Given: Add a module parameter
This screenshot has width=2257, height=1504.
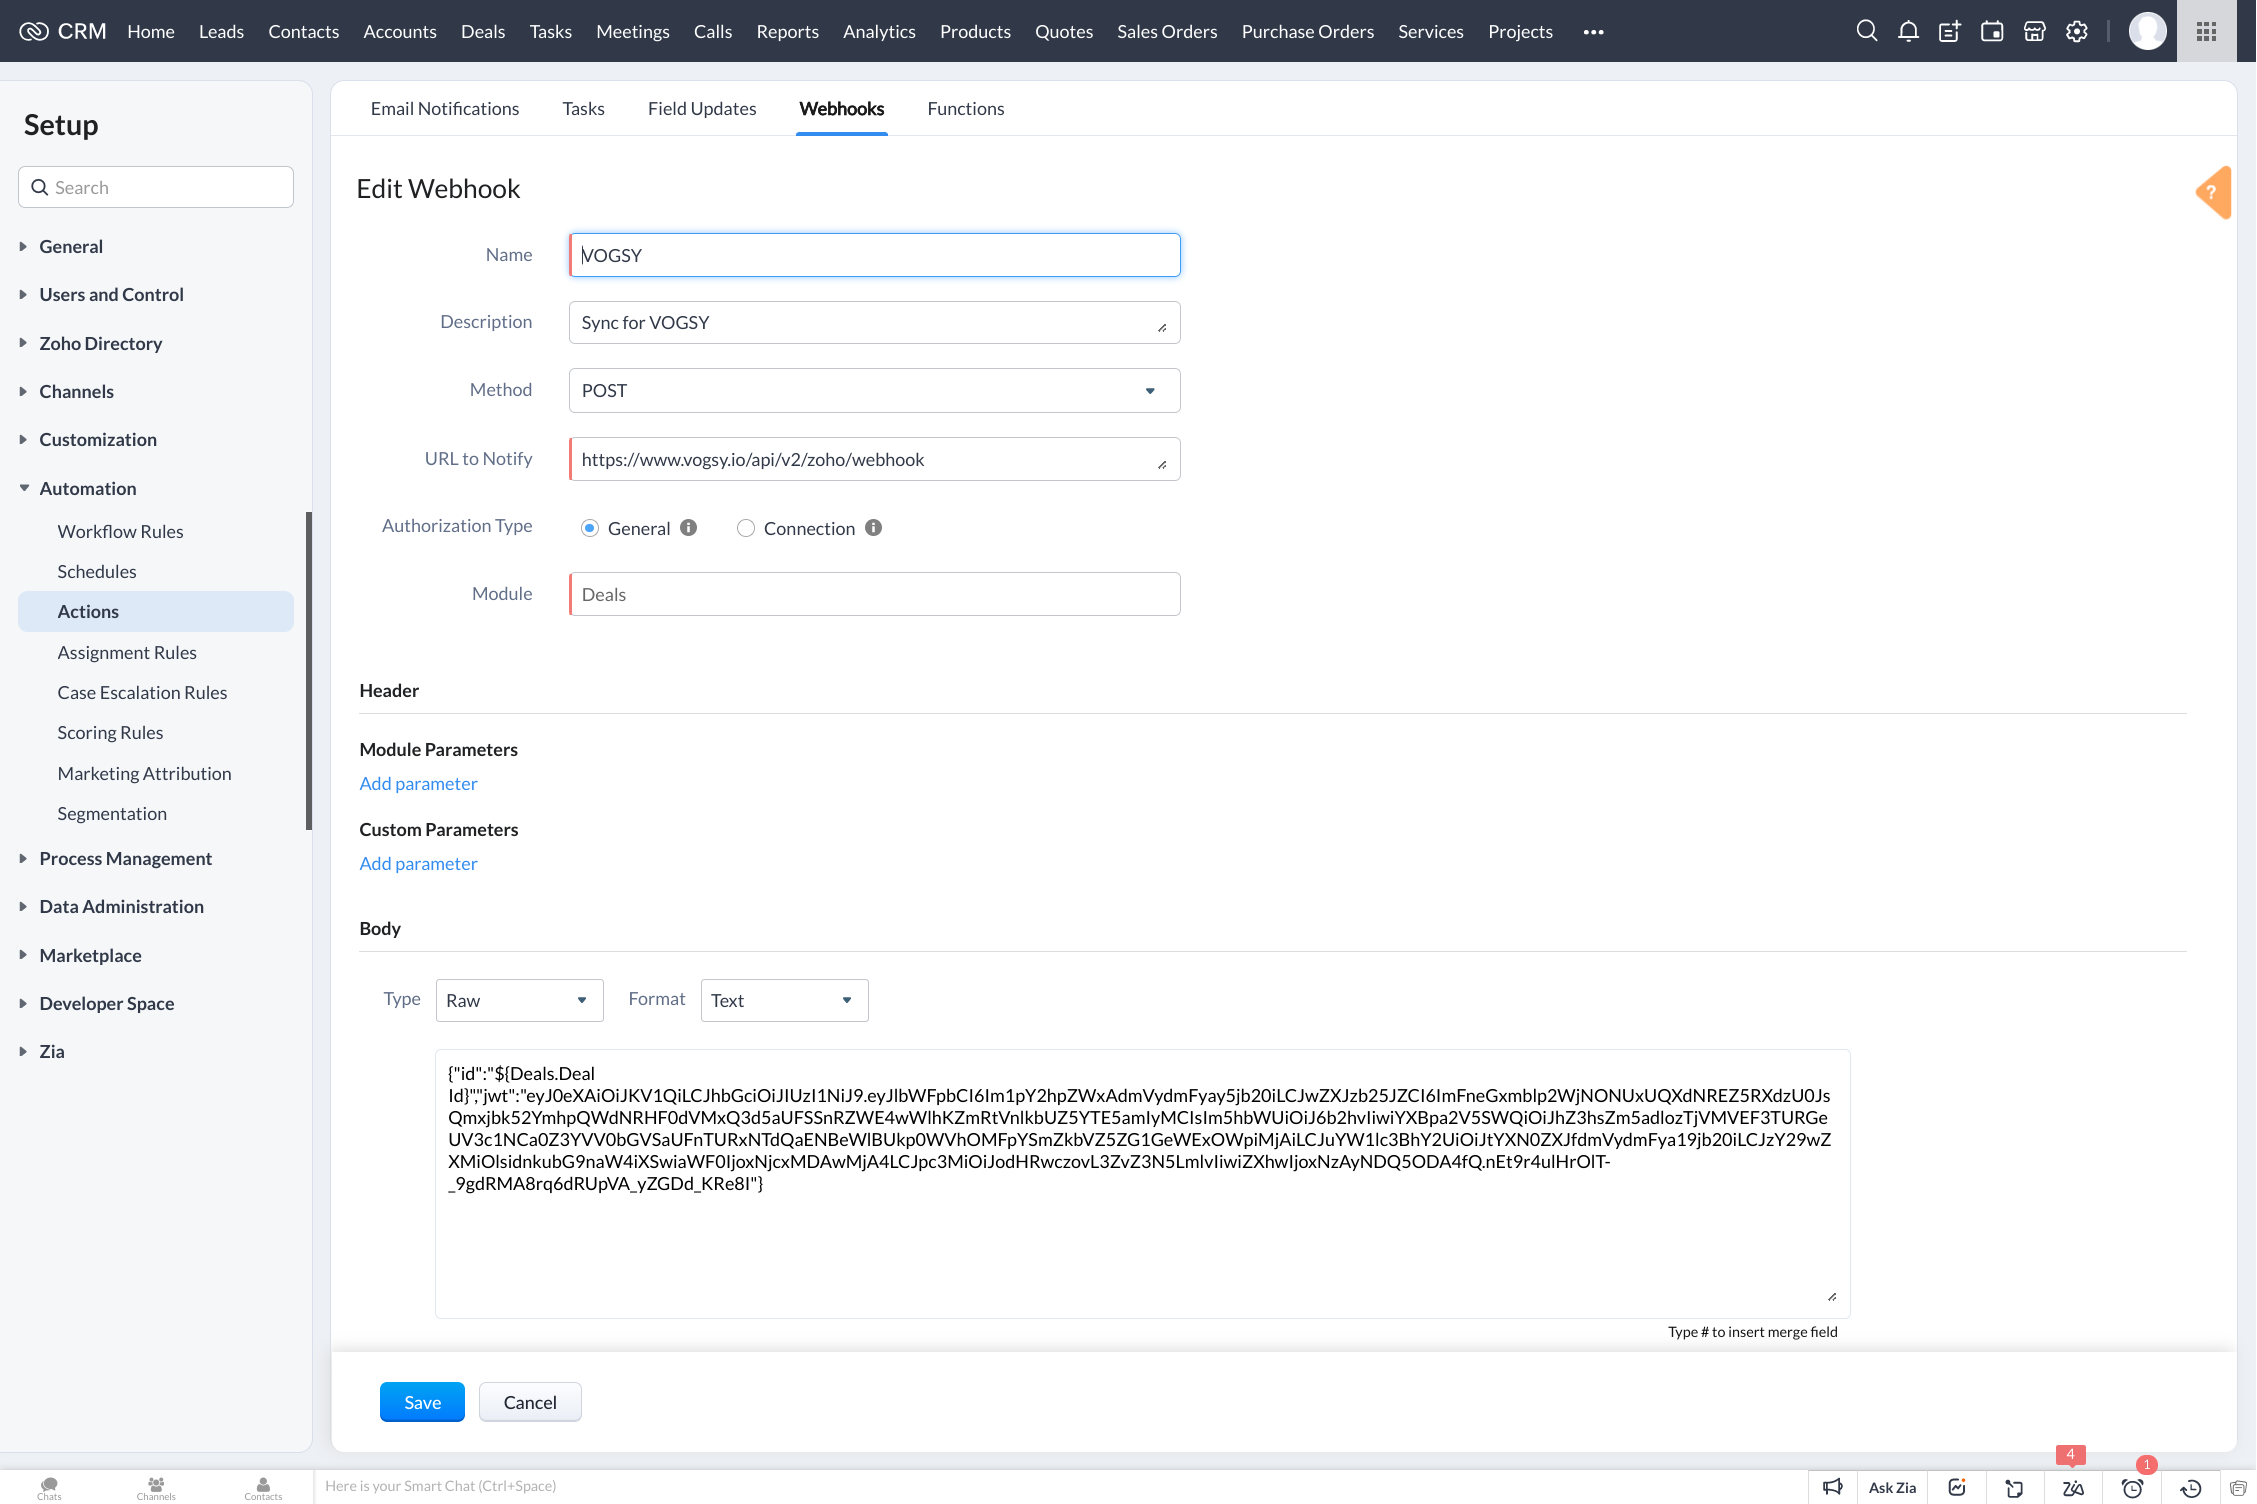Looking at the screenshot, I should coord(418,783).
